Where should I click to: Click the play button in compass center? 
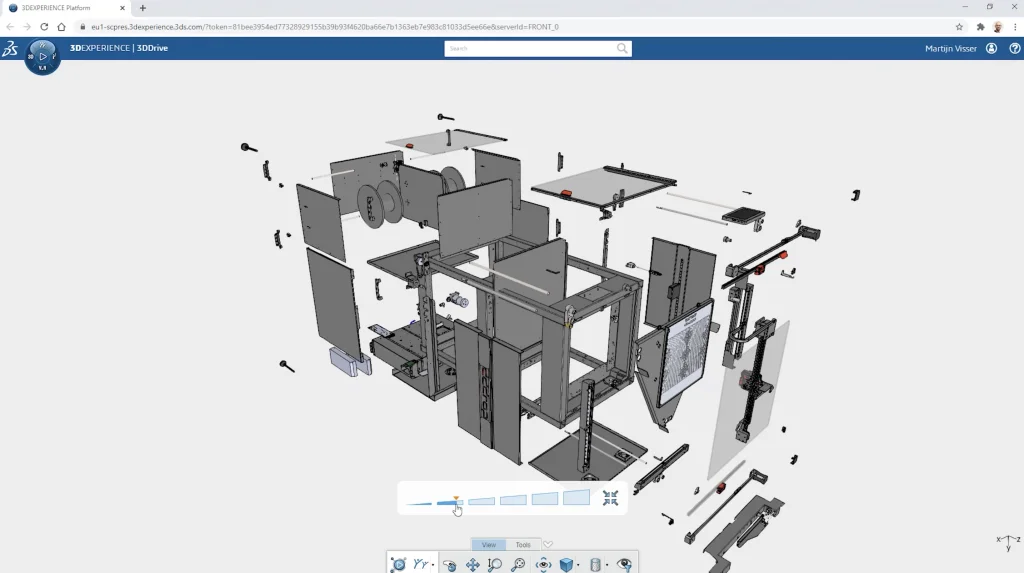(42, 57)
